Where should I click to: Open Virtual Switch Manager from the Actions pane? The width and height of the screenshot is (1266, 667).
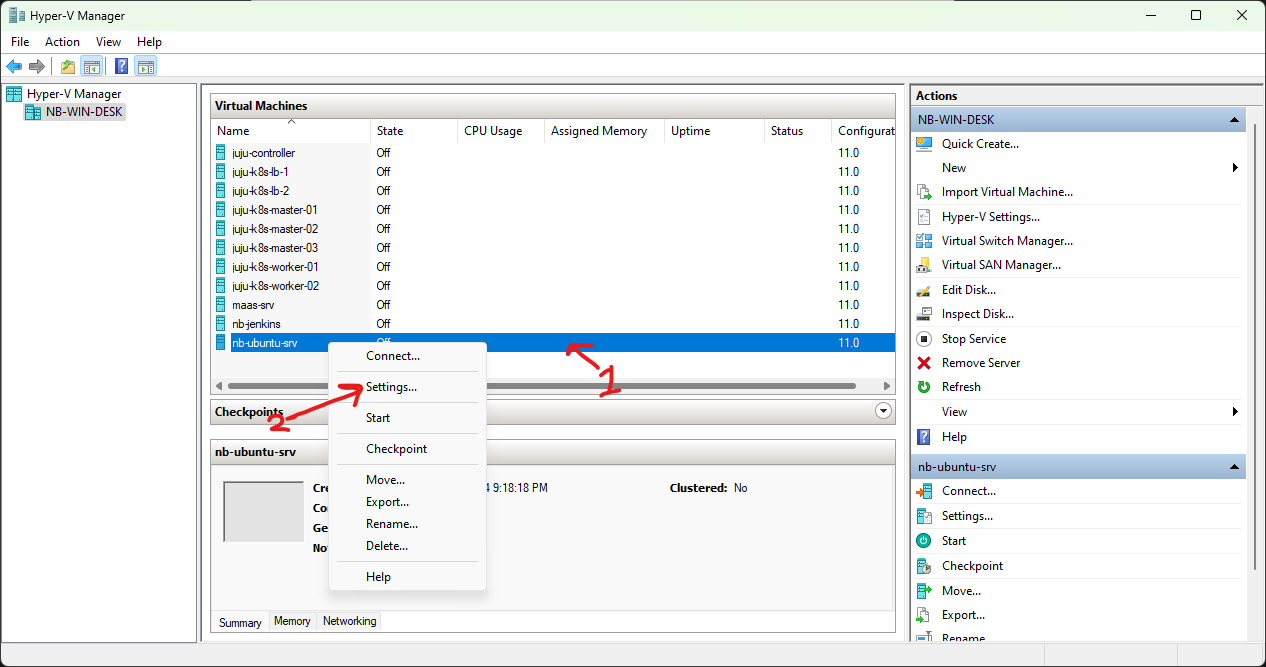[1006, 241]
